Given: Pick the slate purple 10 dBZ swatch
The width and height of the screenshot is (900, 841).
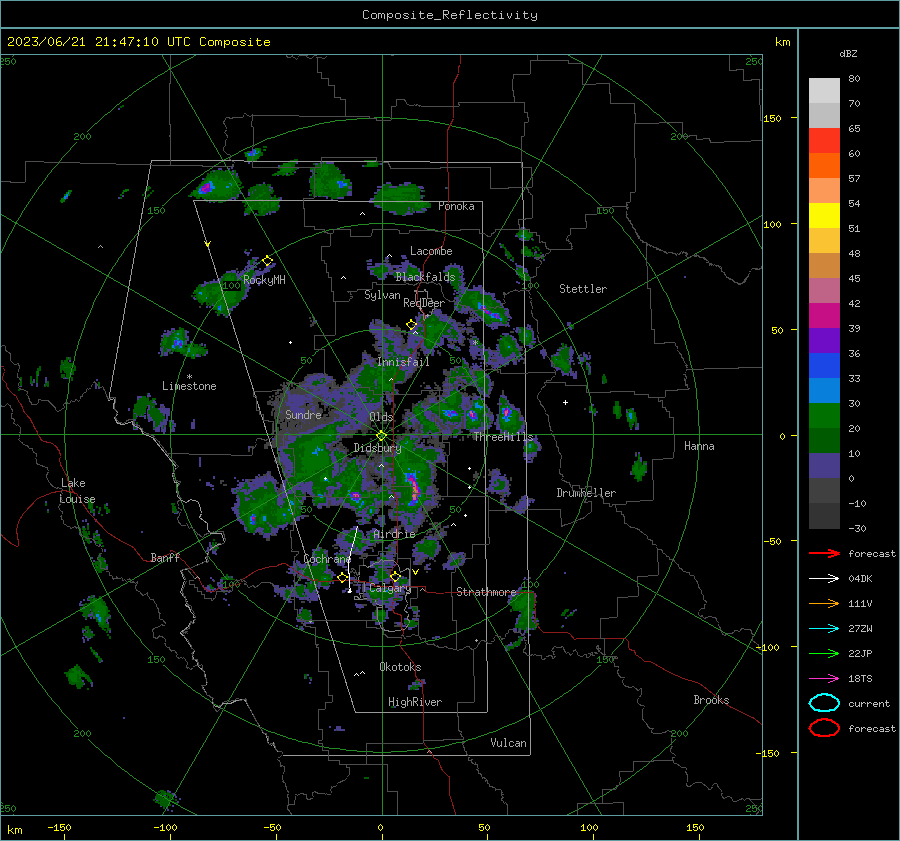Looking at the screenshot, I should [824, 466].
